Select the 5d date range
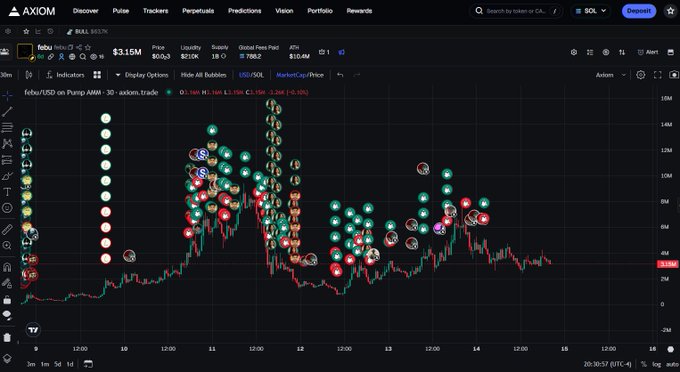680x372 pixels. tap(58, 364)
